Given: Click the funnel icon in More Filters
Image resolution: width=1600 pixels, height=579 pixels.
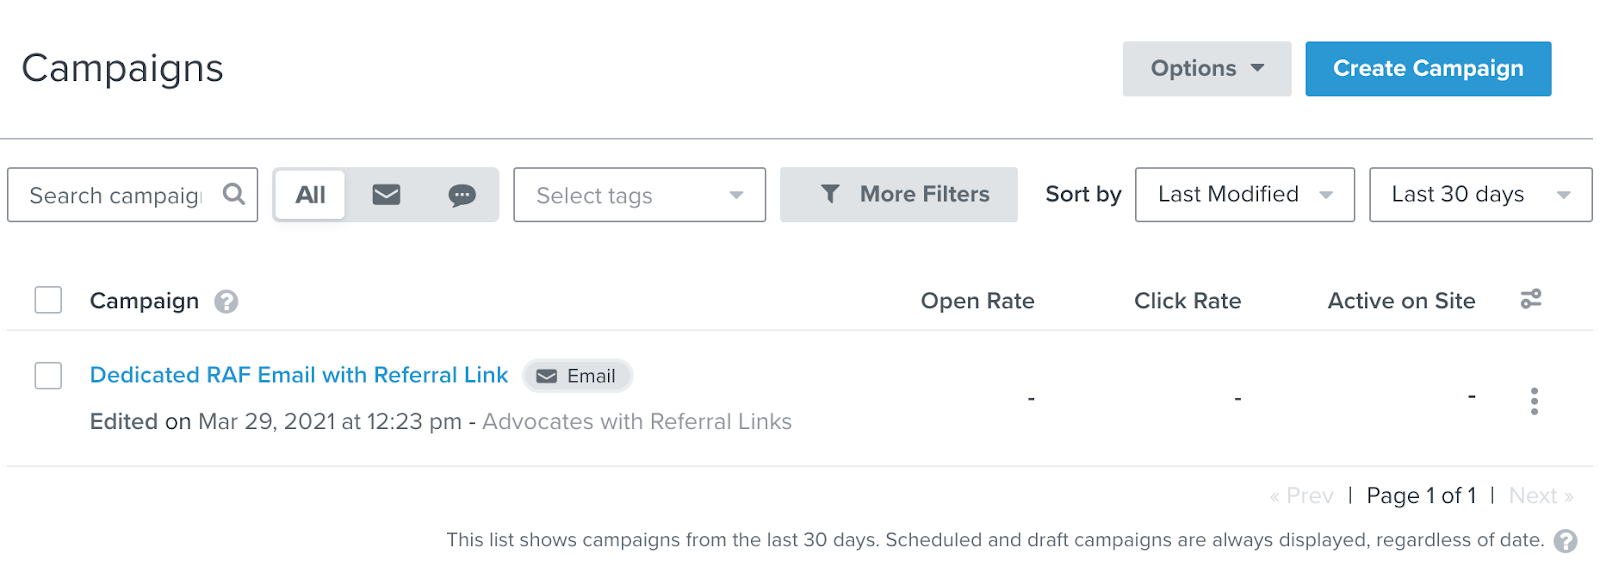Looking at the screenshot, I should point(830,194).
